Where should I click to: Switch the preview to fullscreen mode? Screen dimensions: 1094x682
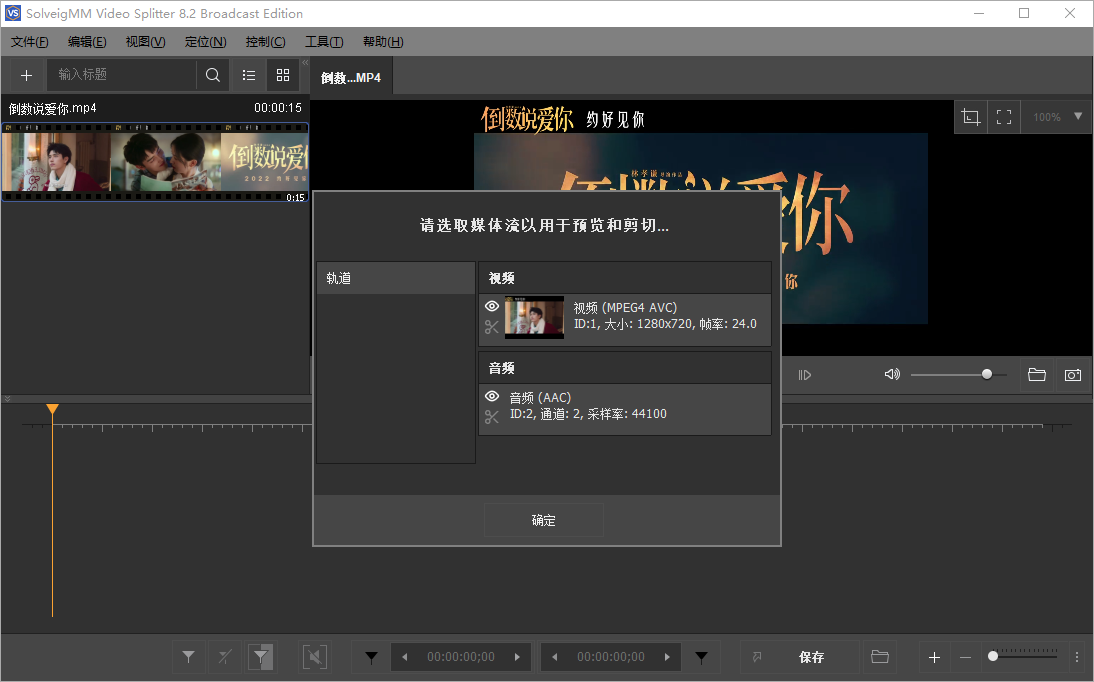(1004, 116)
